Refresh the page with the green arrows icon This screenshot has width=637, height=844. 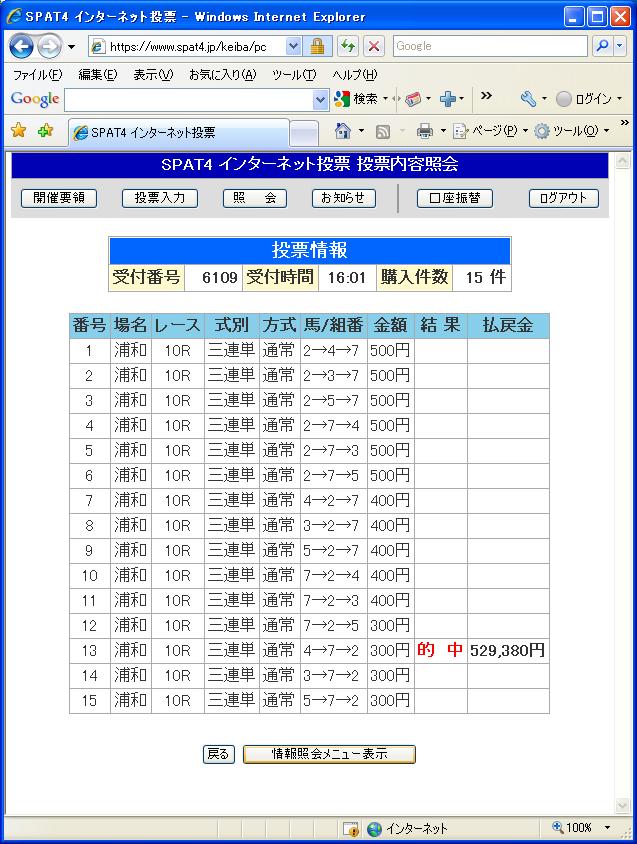348,46
